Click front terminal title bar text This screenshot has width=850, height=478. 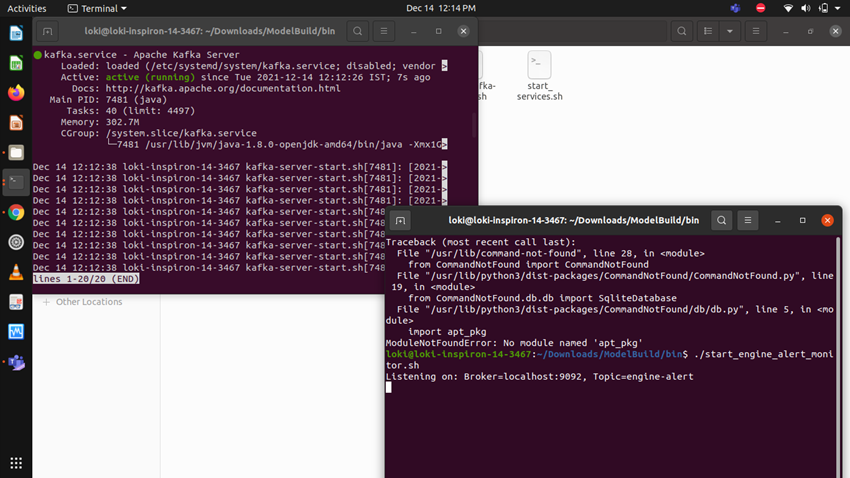574,221
